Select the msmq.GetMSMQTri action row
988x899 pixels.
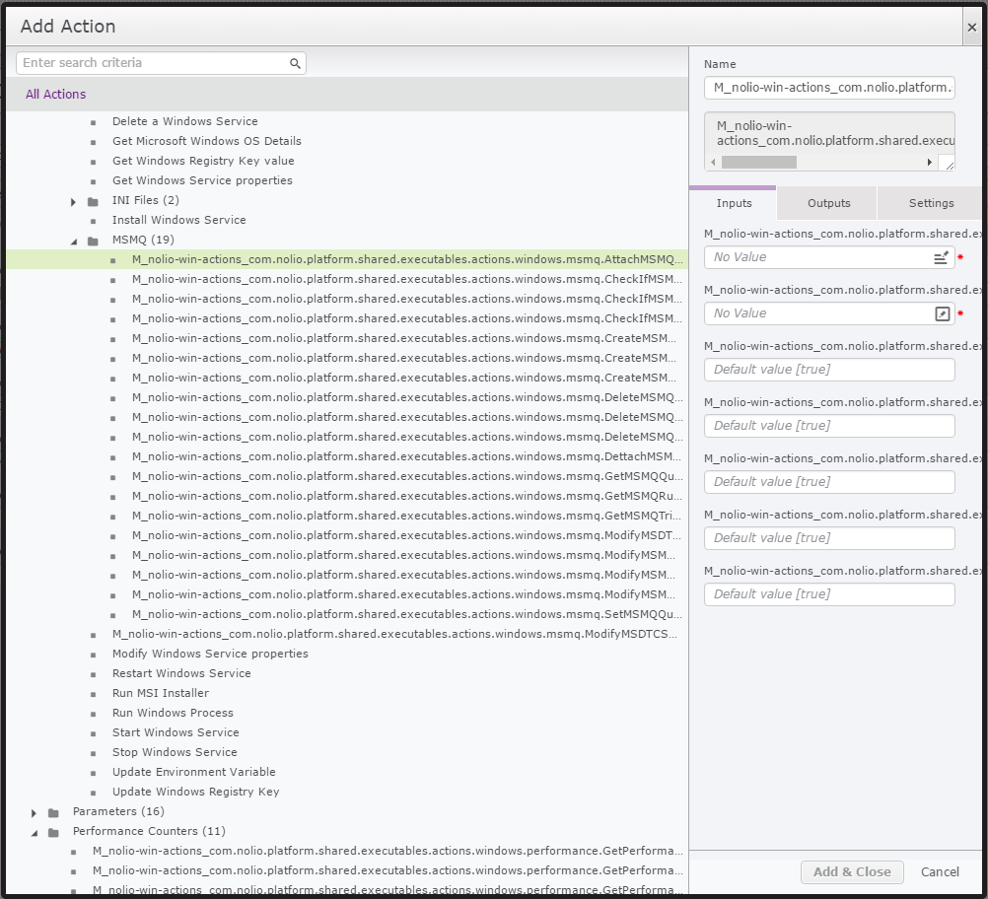(406, 515)
